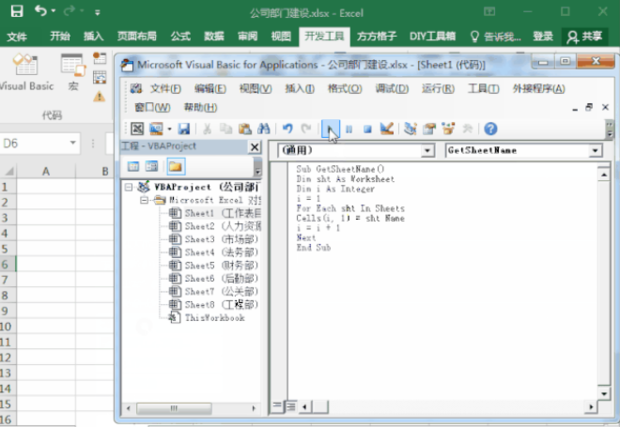This screenshot has height=427, width=620.
Task: Open Properties Window icon in VBA toolbar
Action: (x=429, y=128)
